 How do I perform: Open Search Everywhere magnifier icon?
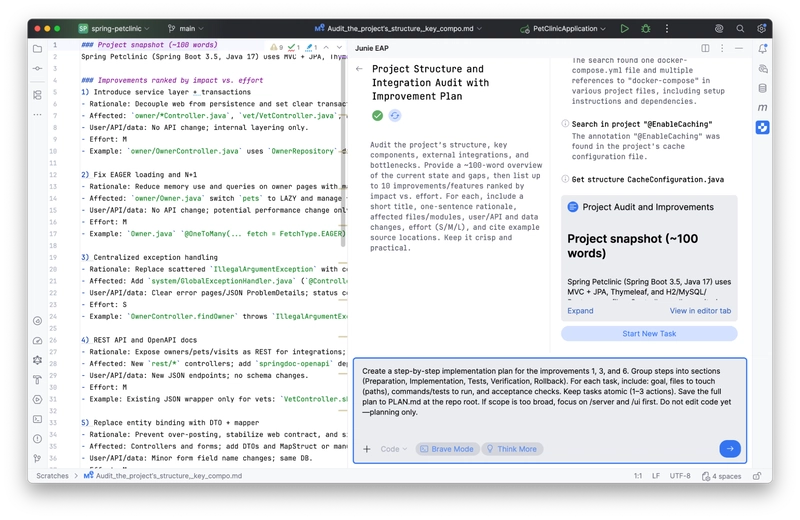(742, 29)
